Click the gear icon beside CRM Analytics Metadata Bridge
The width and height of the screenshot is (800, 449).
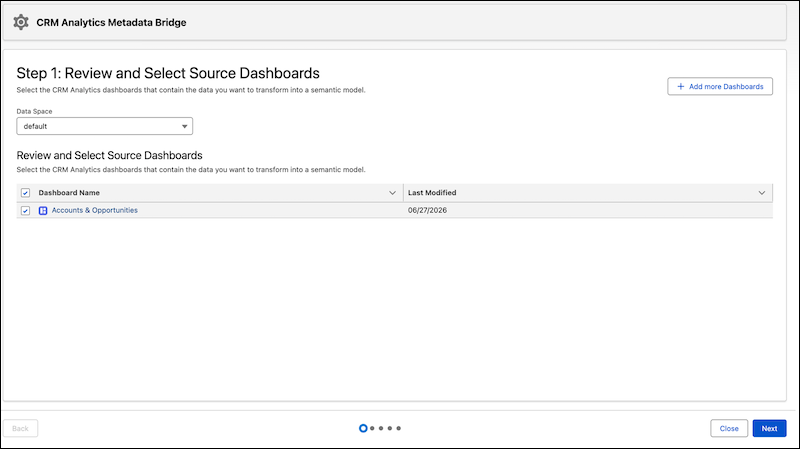pos(21,22)
